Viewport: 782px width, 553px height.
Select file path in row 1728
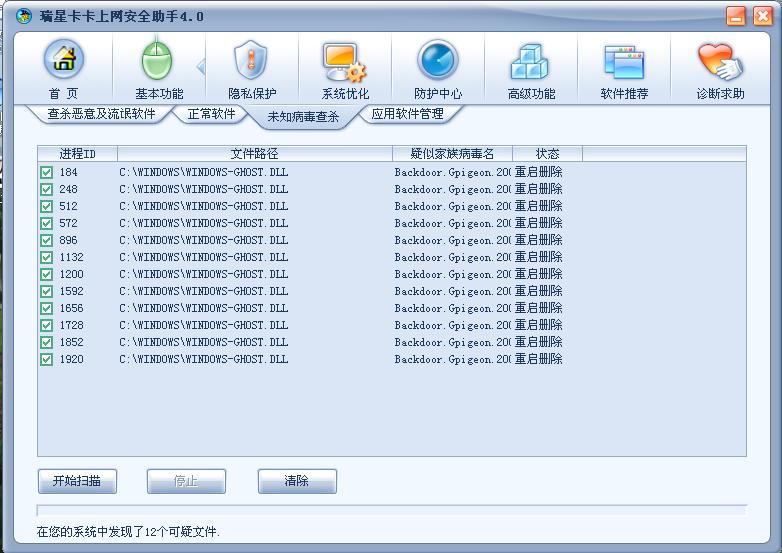[203, 325]
